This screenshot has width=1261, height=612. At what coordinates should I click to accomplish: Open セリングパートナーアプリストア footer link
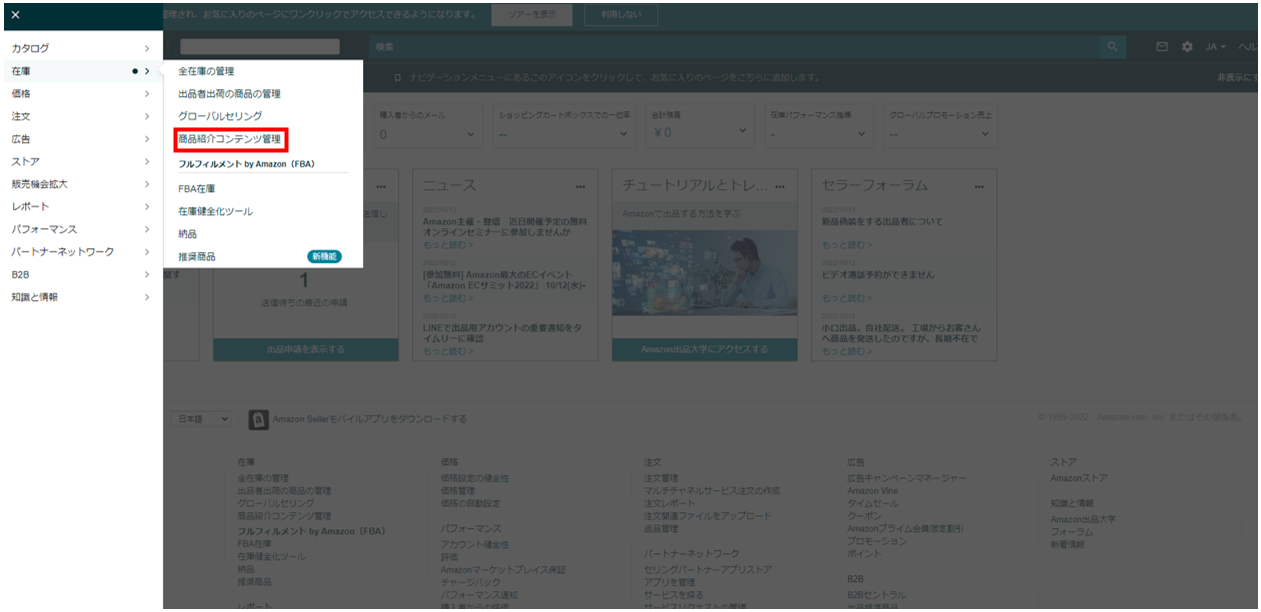pyautogui.click(x=708, y=569)
